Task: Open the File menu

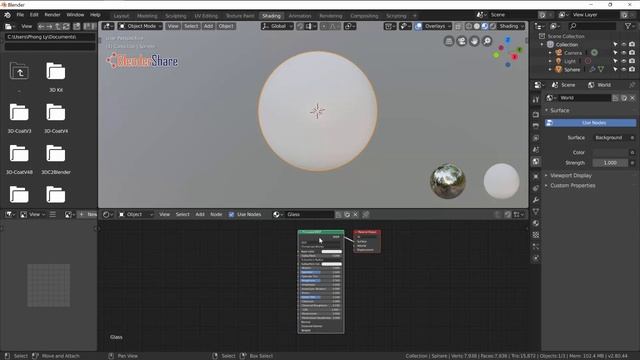Action: pos(20,15)
